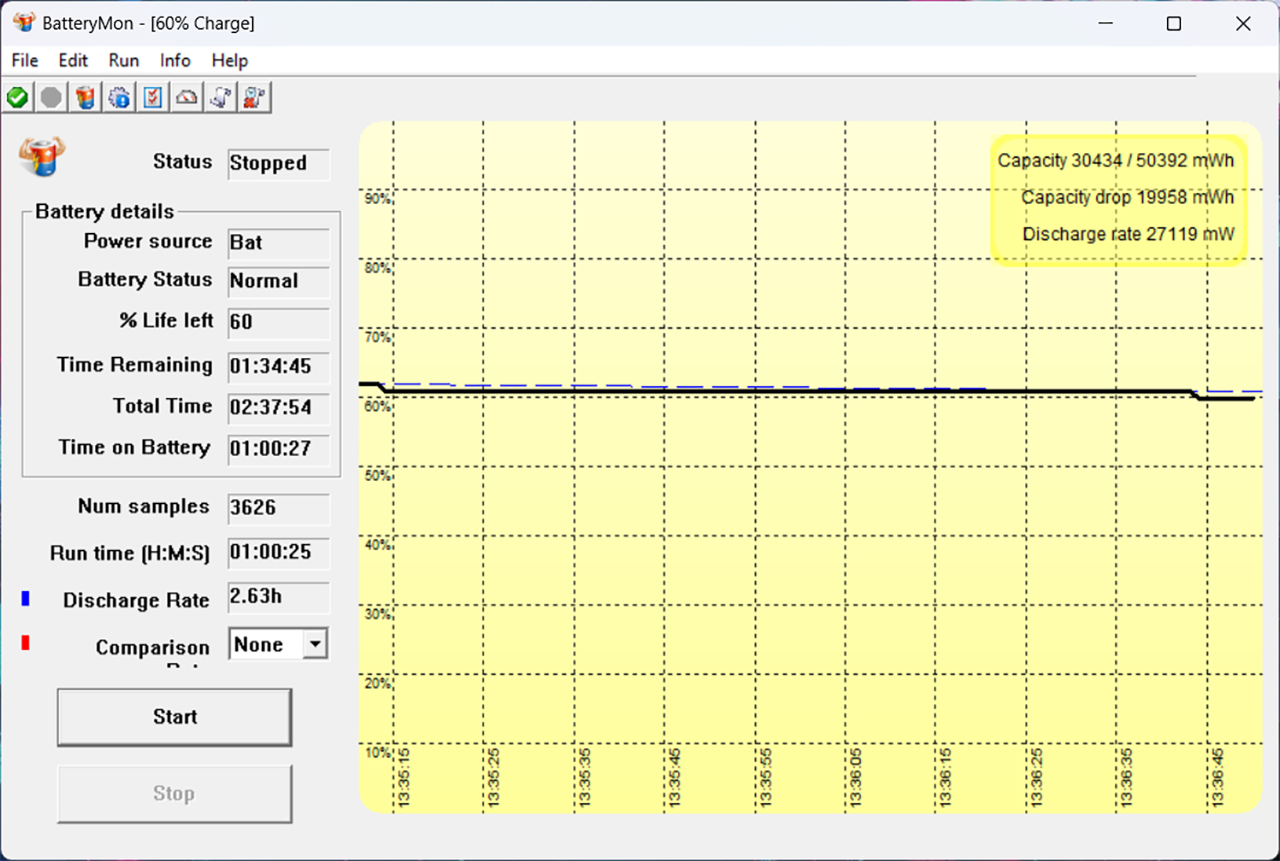Open the Help menu

click(229, 60)
